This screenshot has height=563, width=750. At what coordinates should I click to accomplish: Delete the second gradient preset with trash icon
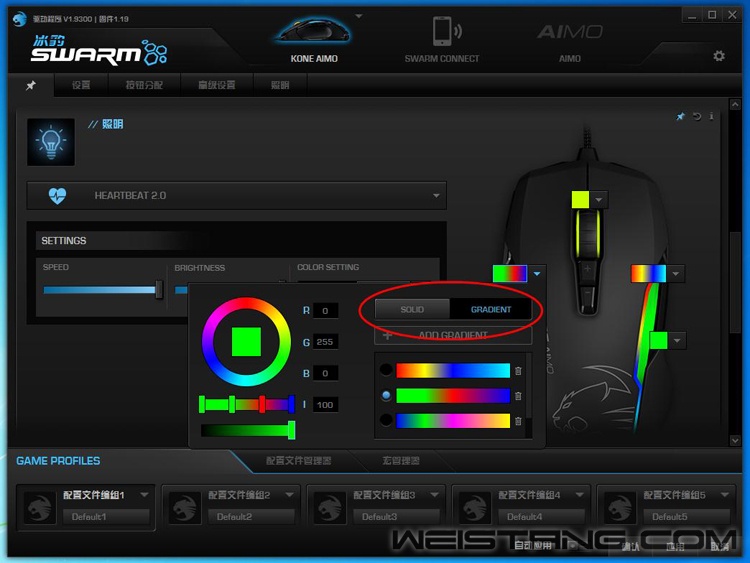(x=518, y=396)
